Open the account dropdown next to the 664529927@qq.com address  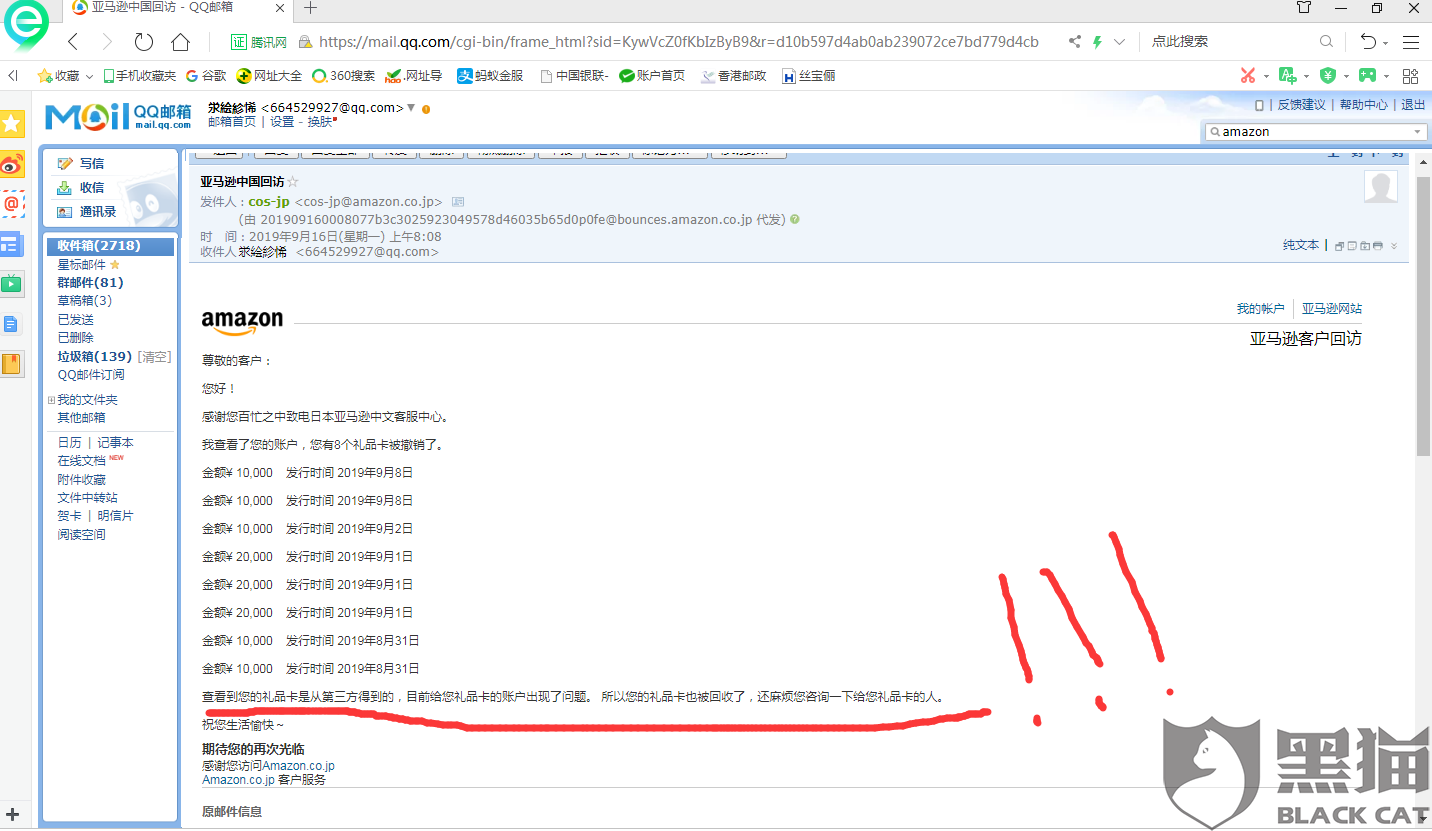click(x=411, y=108)
